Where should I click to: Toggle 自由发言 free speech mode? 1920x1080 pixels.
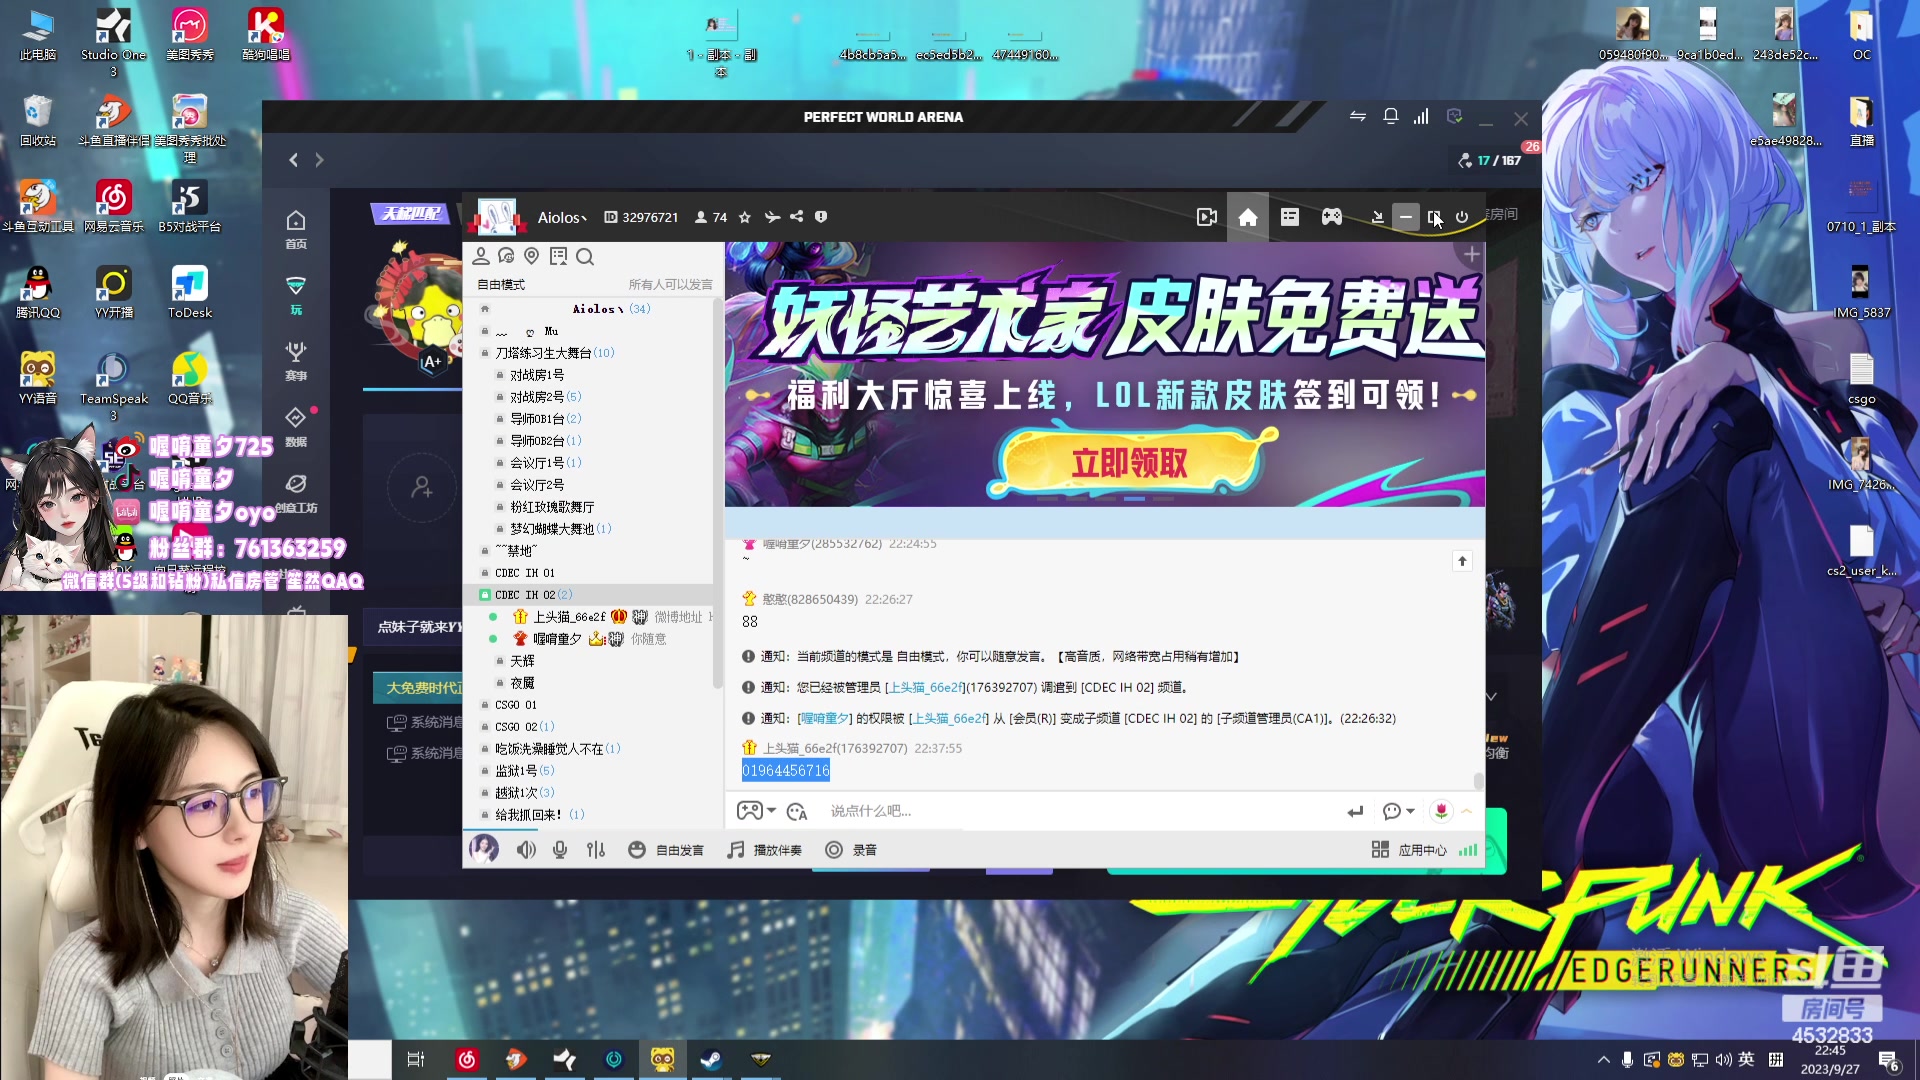coord(666,850)
